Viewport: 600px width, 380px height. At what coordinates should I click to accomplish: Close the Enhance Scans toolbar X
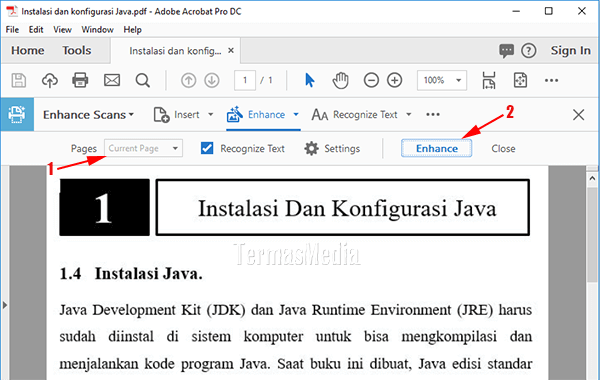pyautogui.click(x=578, y=114)
